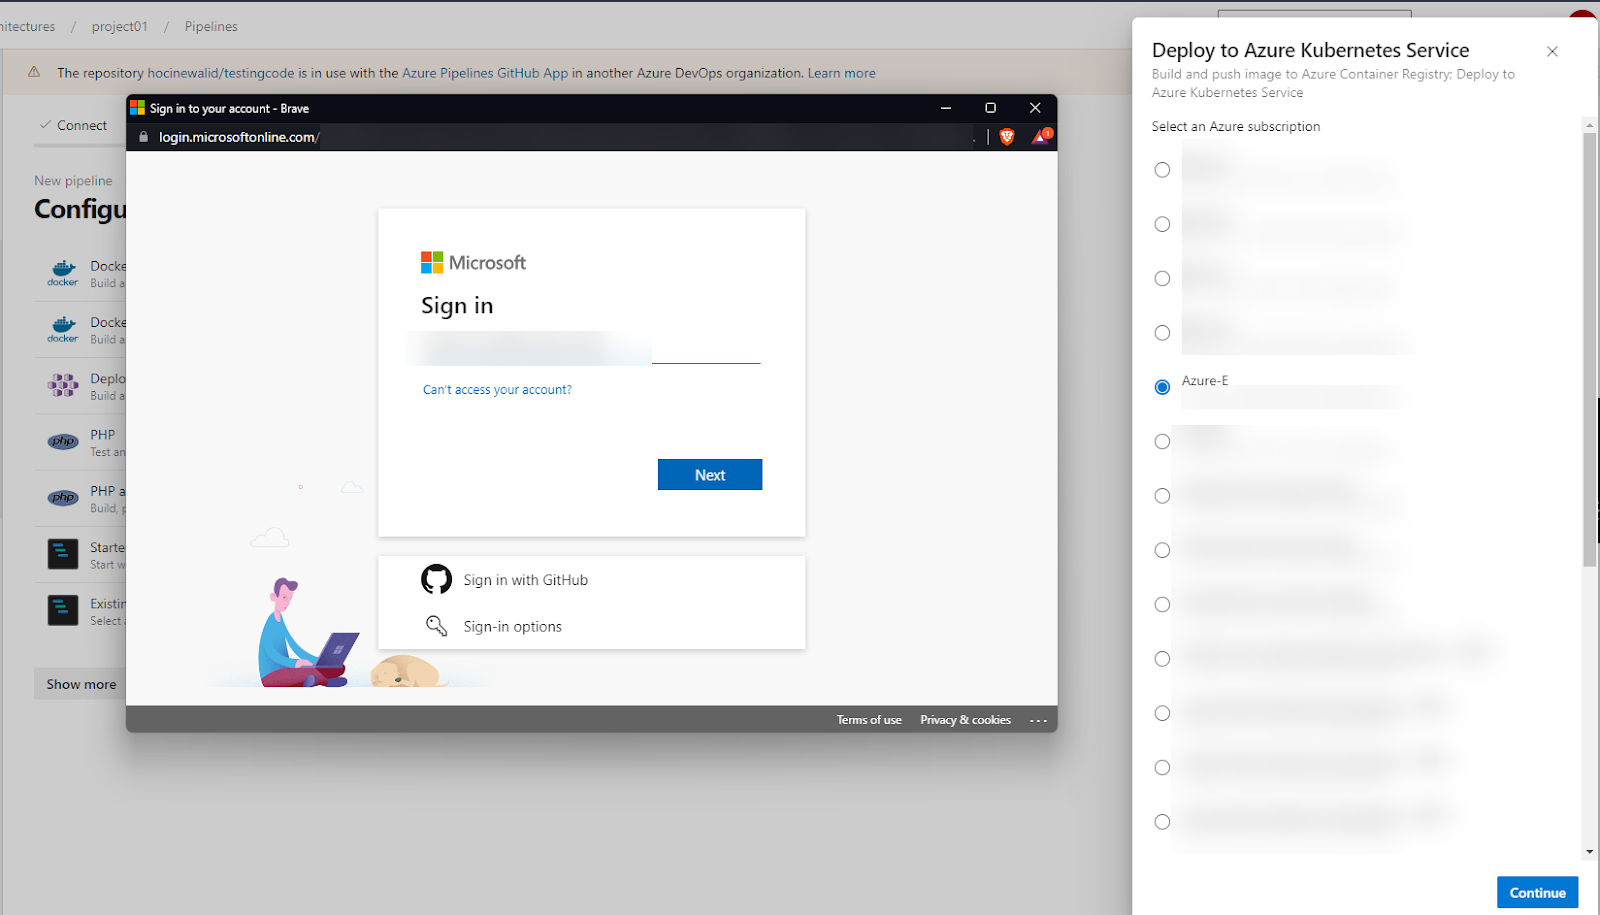Image resolution: width=1600 pixels, height=915 pixels.
Task: Click the more options ellipsis in sign-in footer
Action: 1038,720
